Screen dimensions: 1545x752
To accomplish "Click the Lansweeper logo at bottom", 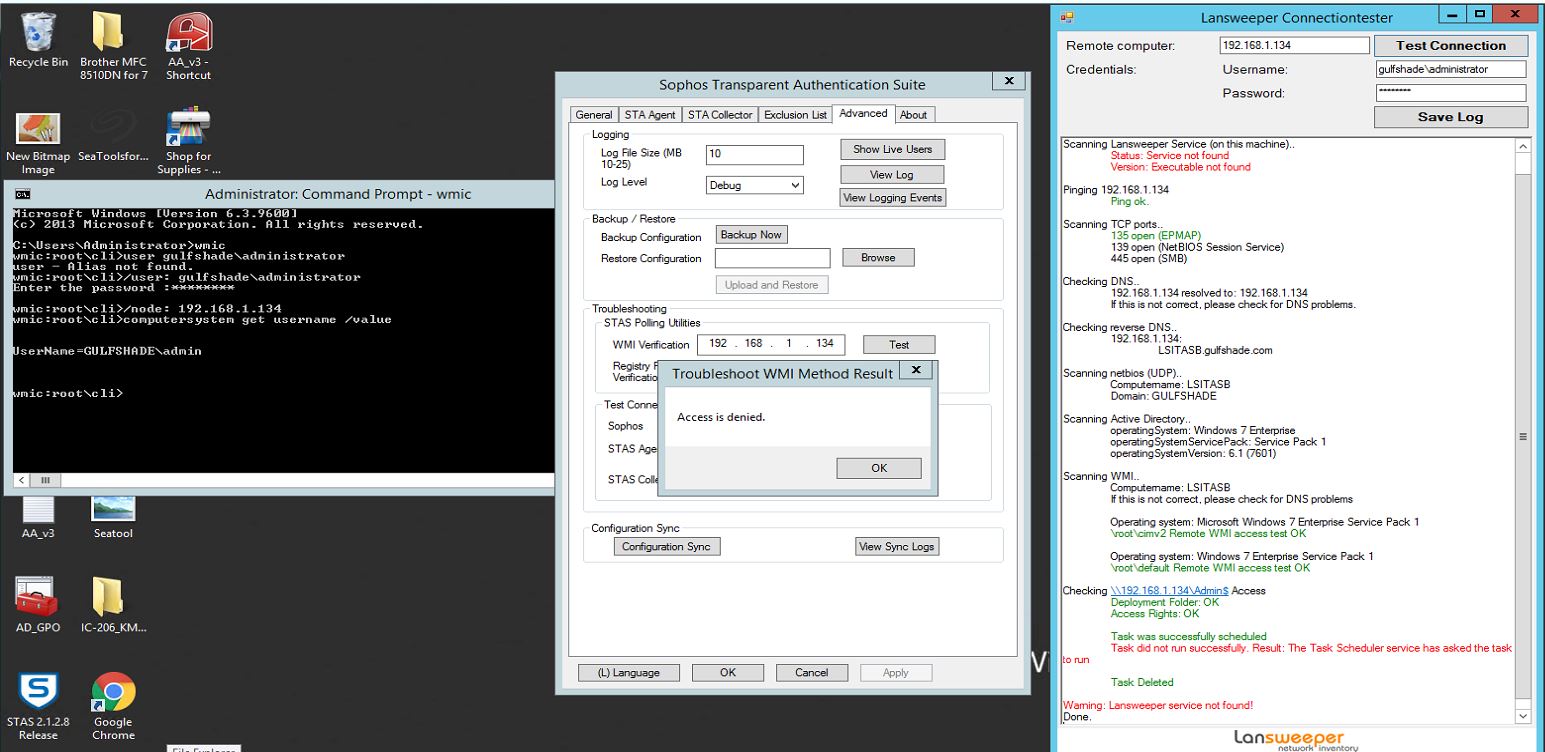I will (1297, 738).
